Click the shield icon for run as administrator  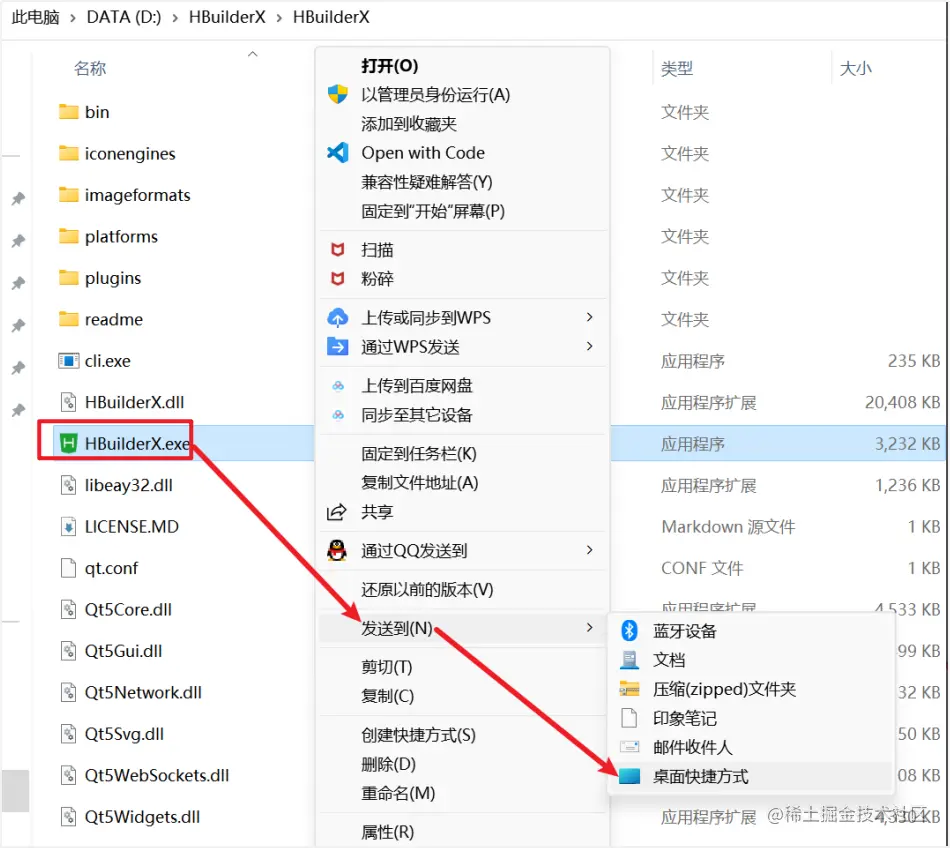pyautogui.click(x=338, y=94)
